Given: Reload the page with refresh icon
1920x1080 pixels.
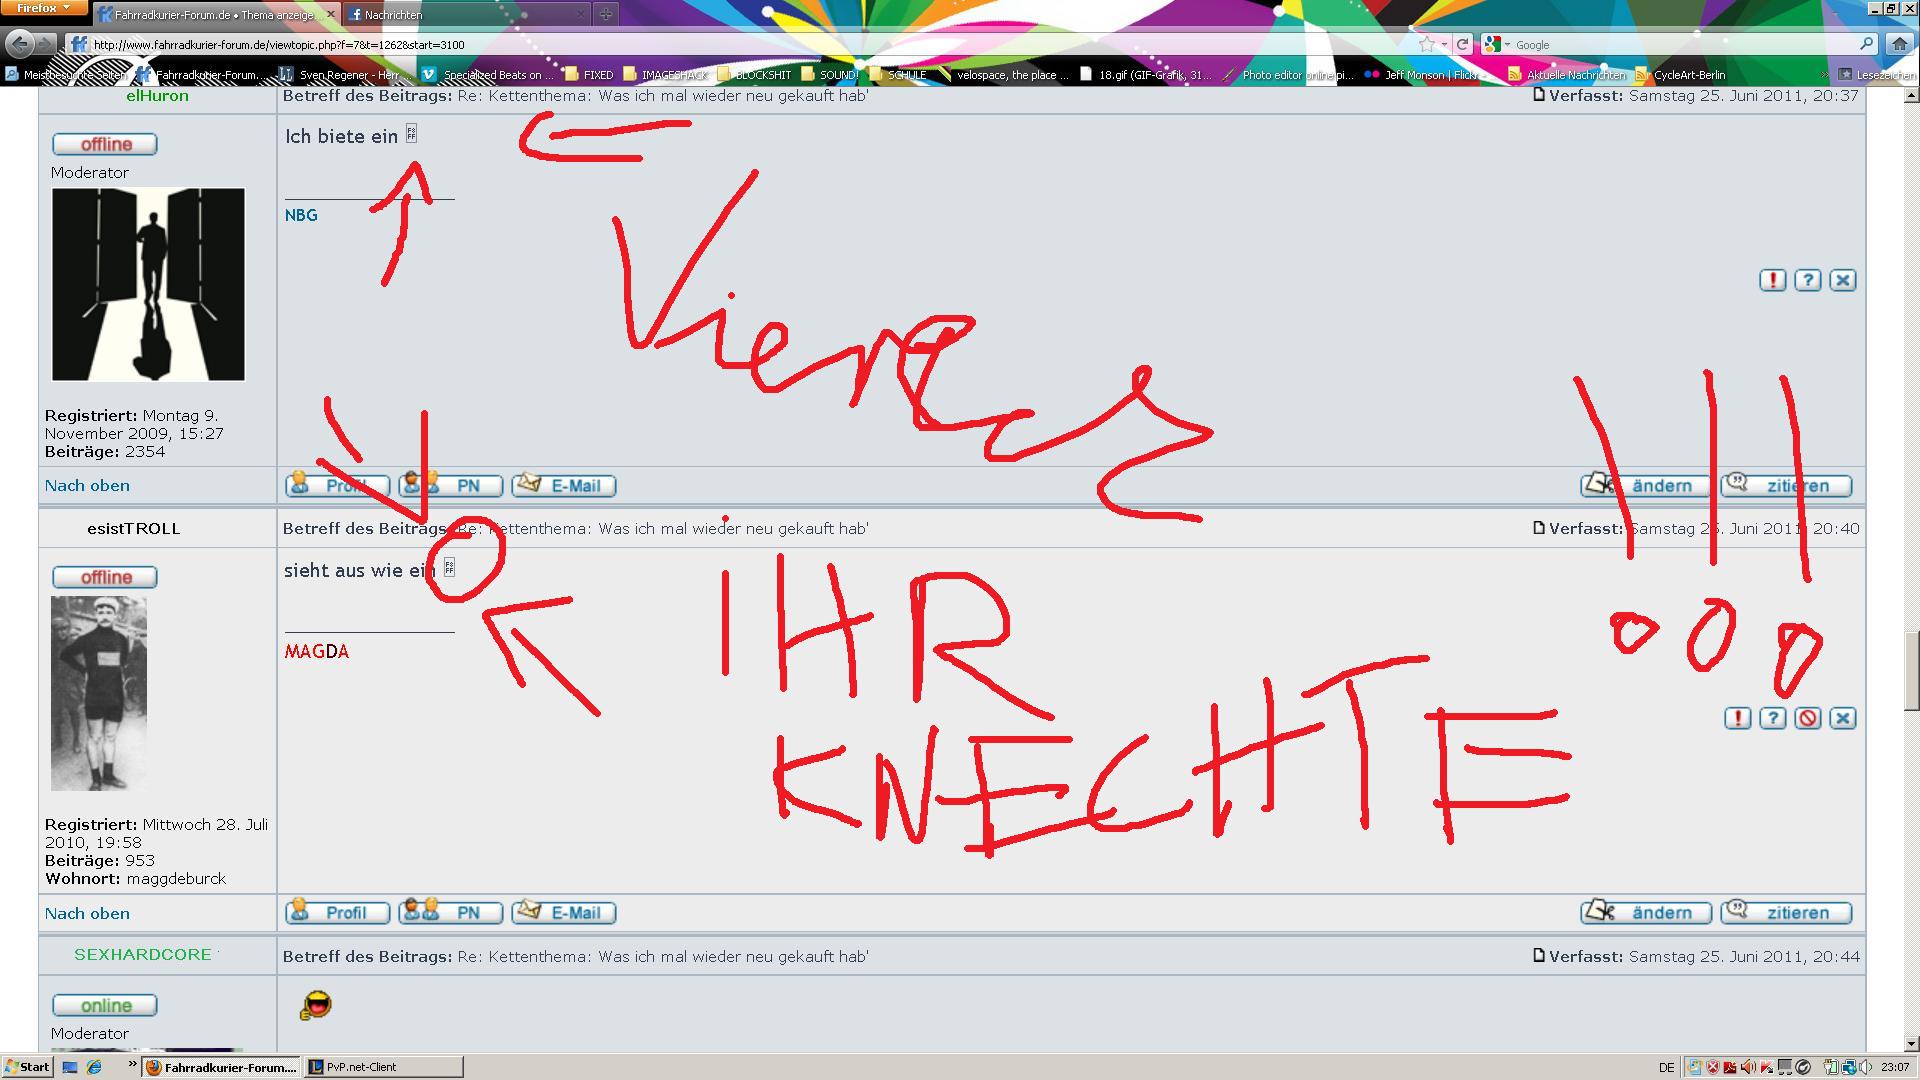Looking at the screenshot, I should pyautogui.click(x=1462, y=44).
